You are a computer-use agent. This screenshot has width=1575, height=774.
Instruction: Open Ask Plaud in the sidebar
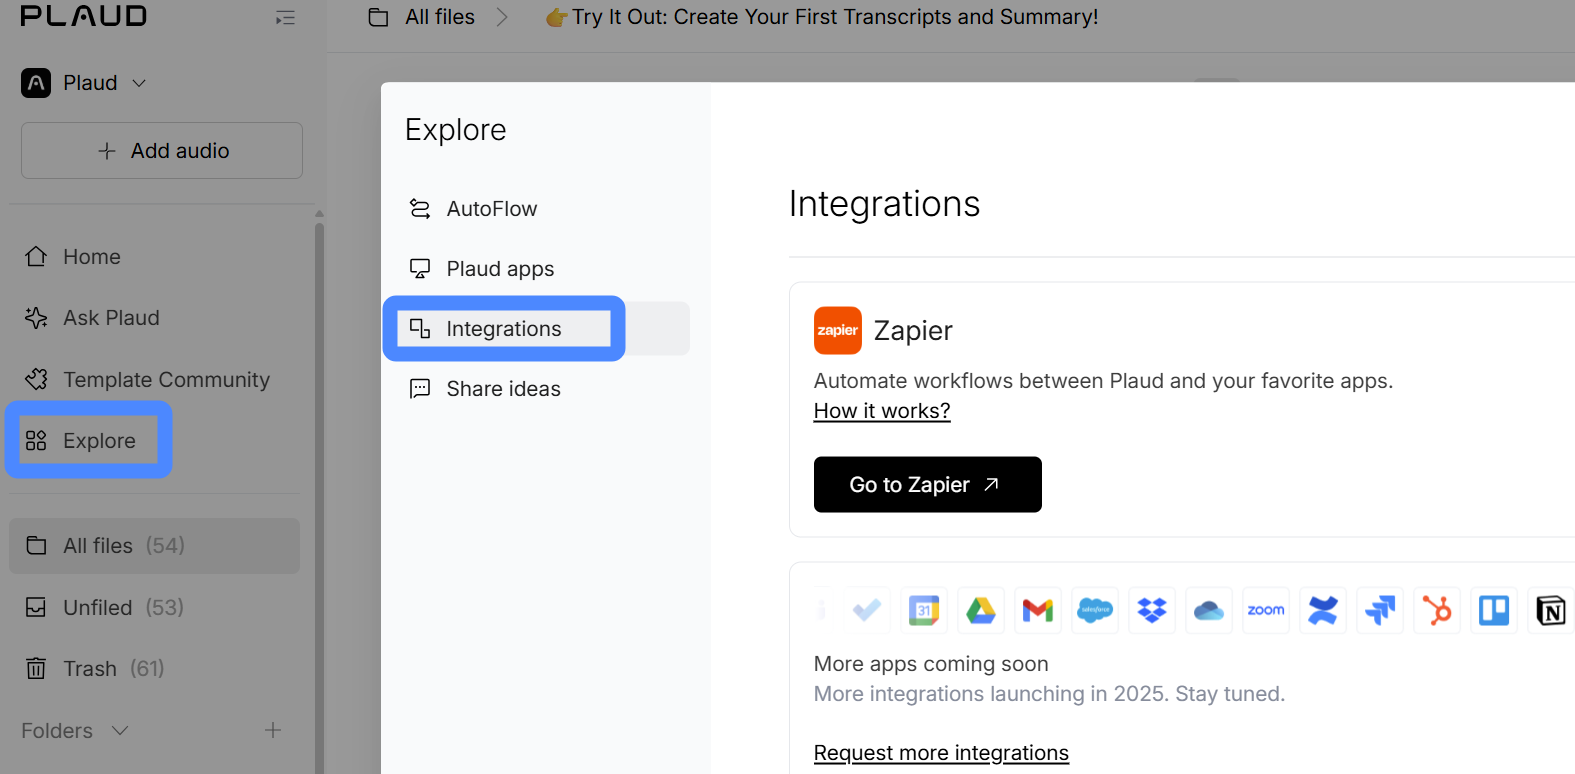92,318
